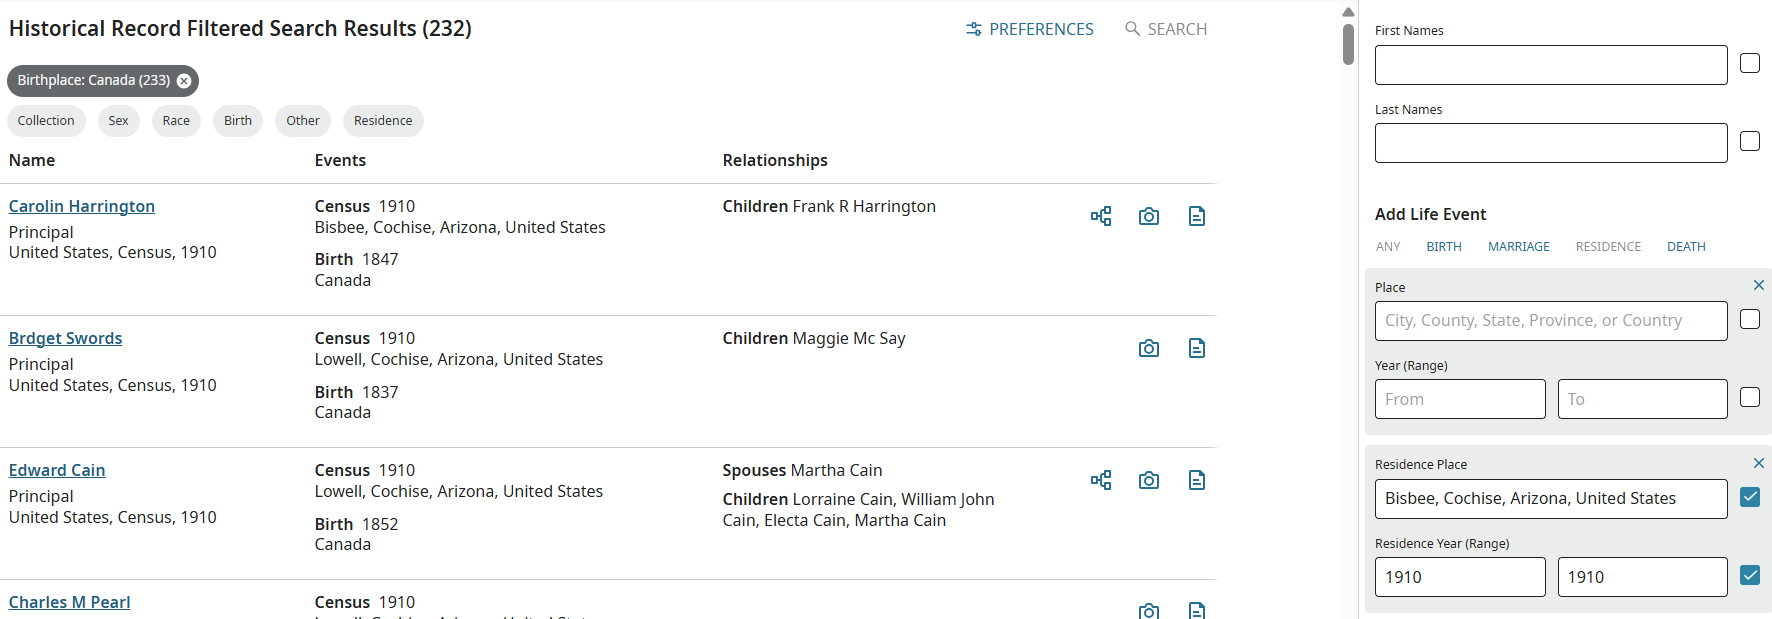Remove the Birthplace: Canada filter chip

(x=184, y=81)
